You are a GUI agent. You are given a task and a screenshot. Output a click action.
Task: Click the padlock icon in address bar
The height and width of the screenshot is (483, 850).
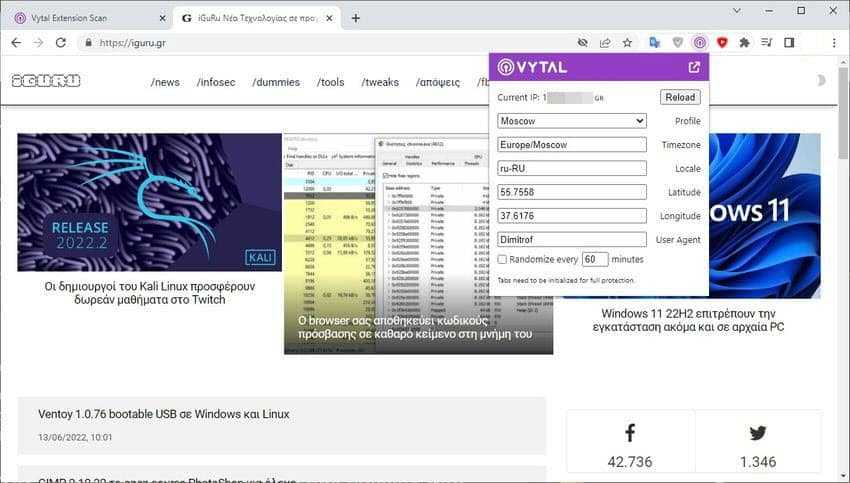pyautogui.click(x=88, y=42)
